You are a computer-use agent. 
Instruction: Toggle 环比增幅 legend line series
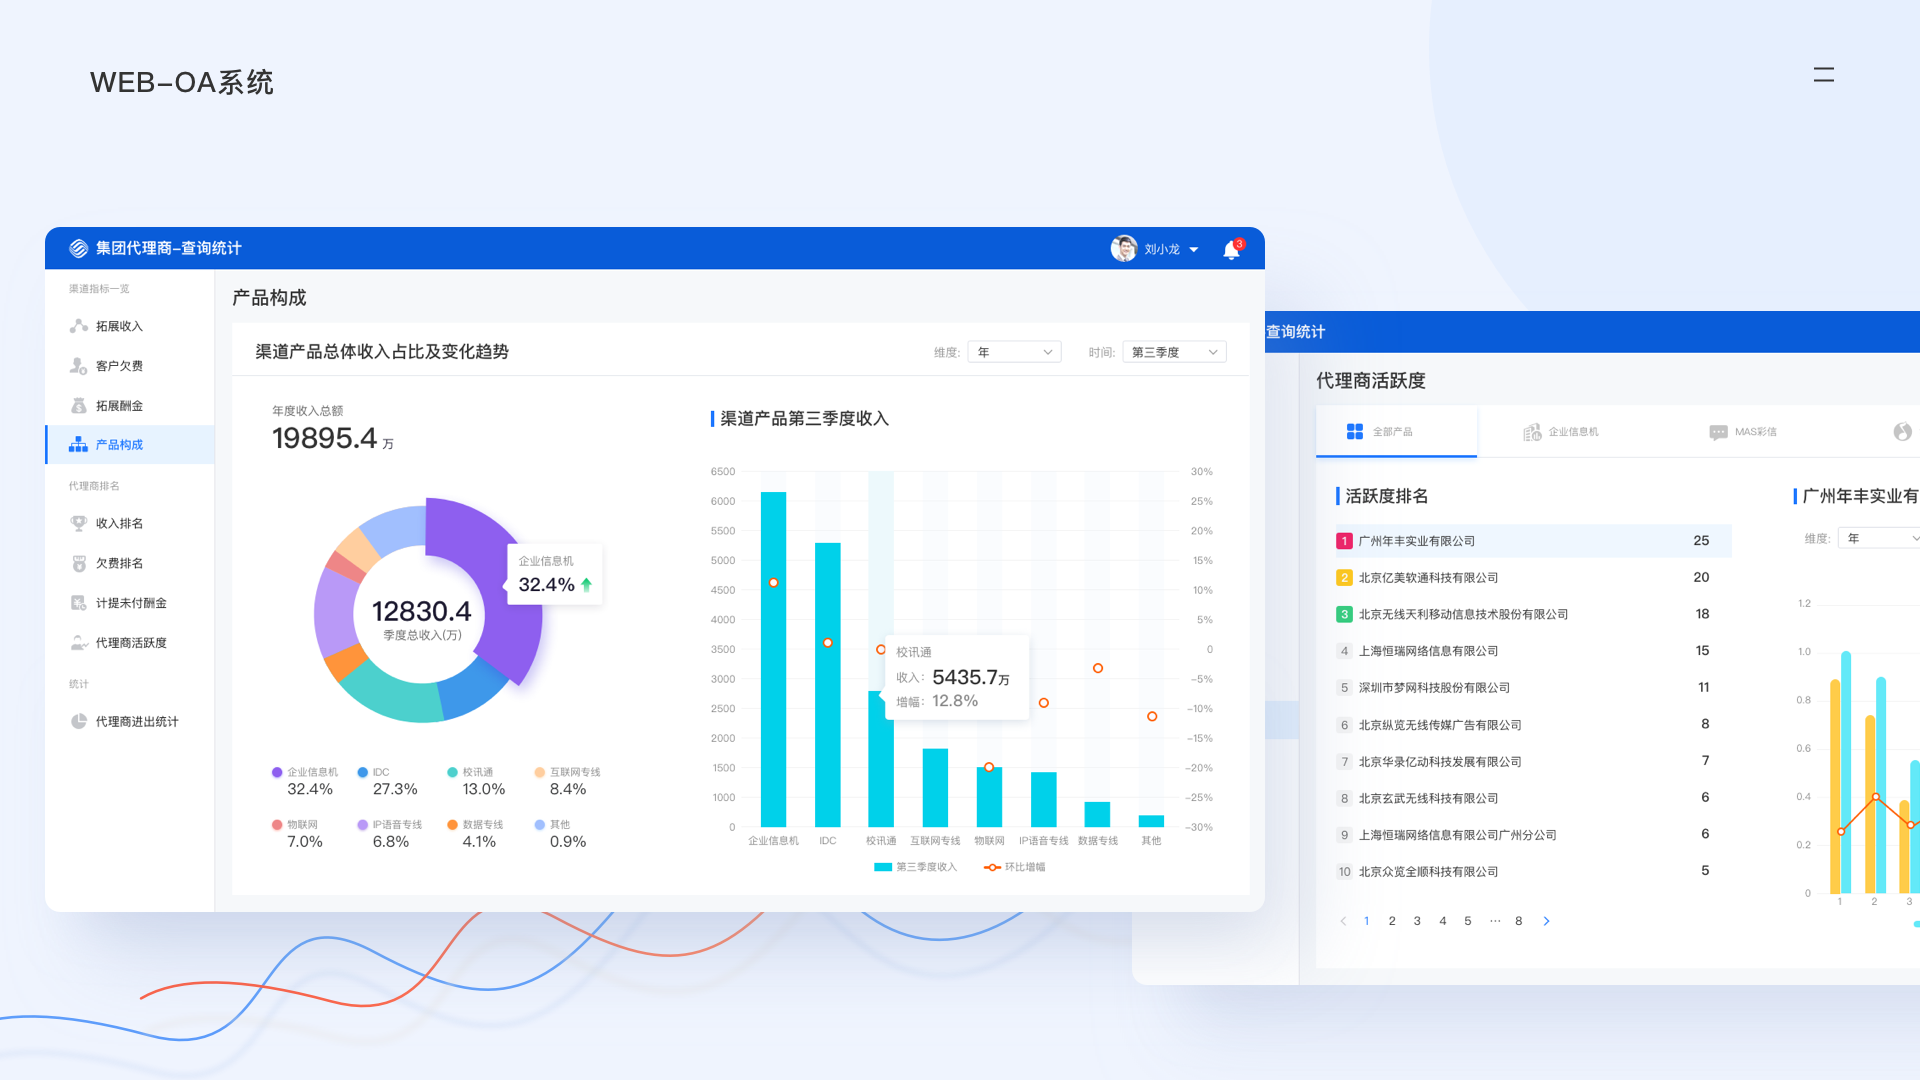click(1015, 867)
